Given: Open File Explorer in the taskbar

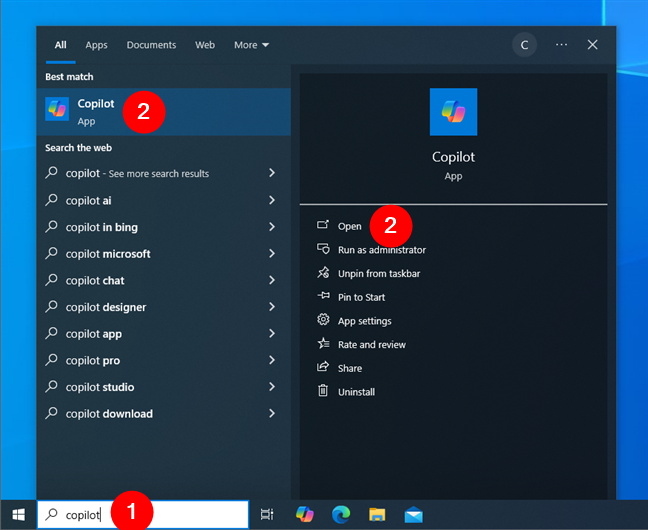Looking at the screenshot, I should [377, 514].
